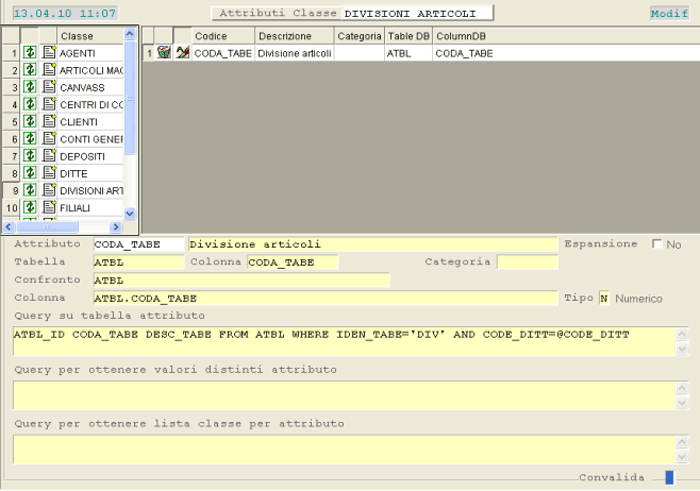Screen dimensions: 700x491
Task: Click the Modif button
Action: point(668,14)
